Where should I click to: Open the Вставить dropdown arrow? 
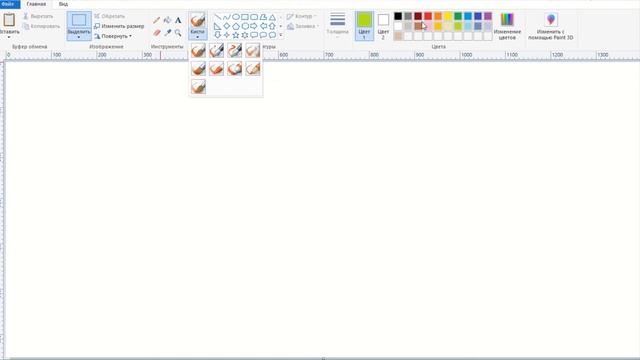pos(9,37)
